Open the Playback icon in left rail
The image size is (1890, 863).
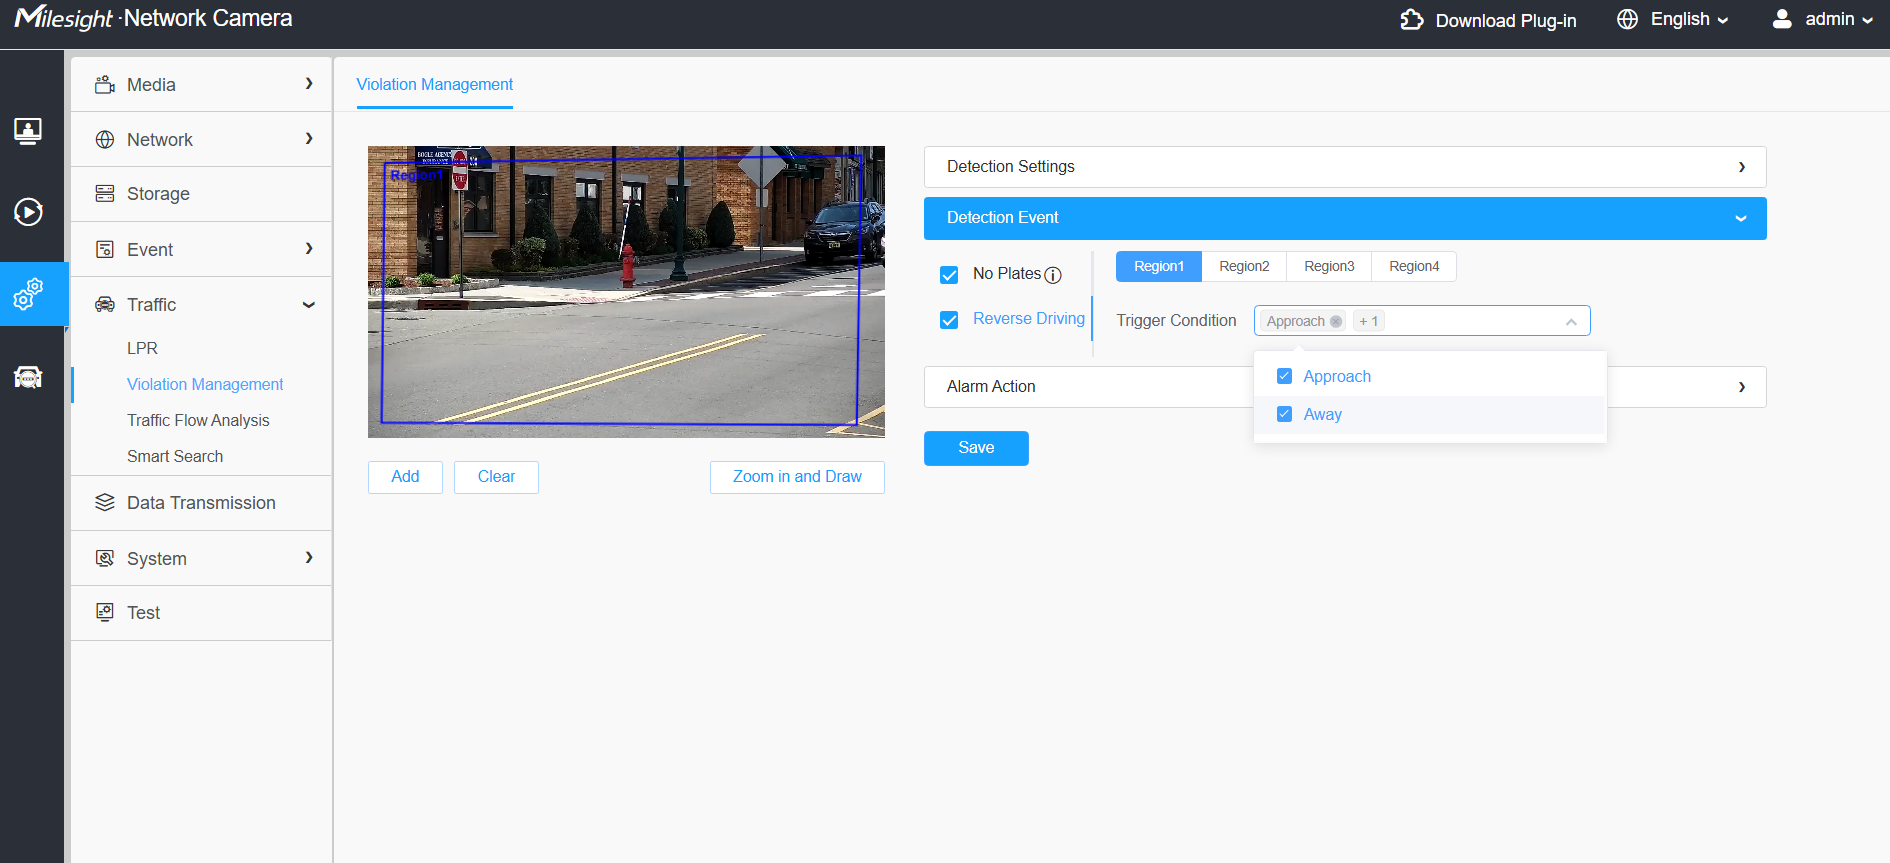tap(28, 212)
